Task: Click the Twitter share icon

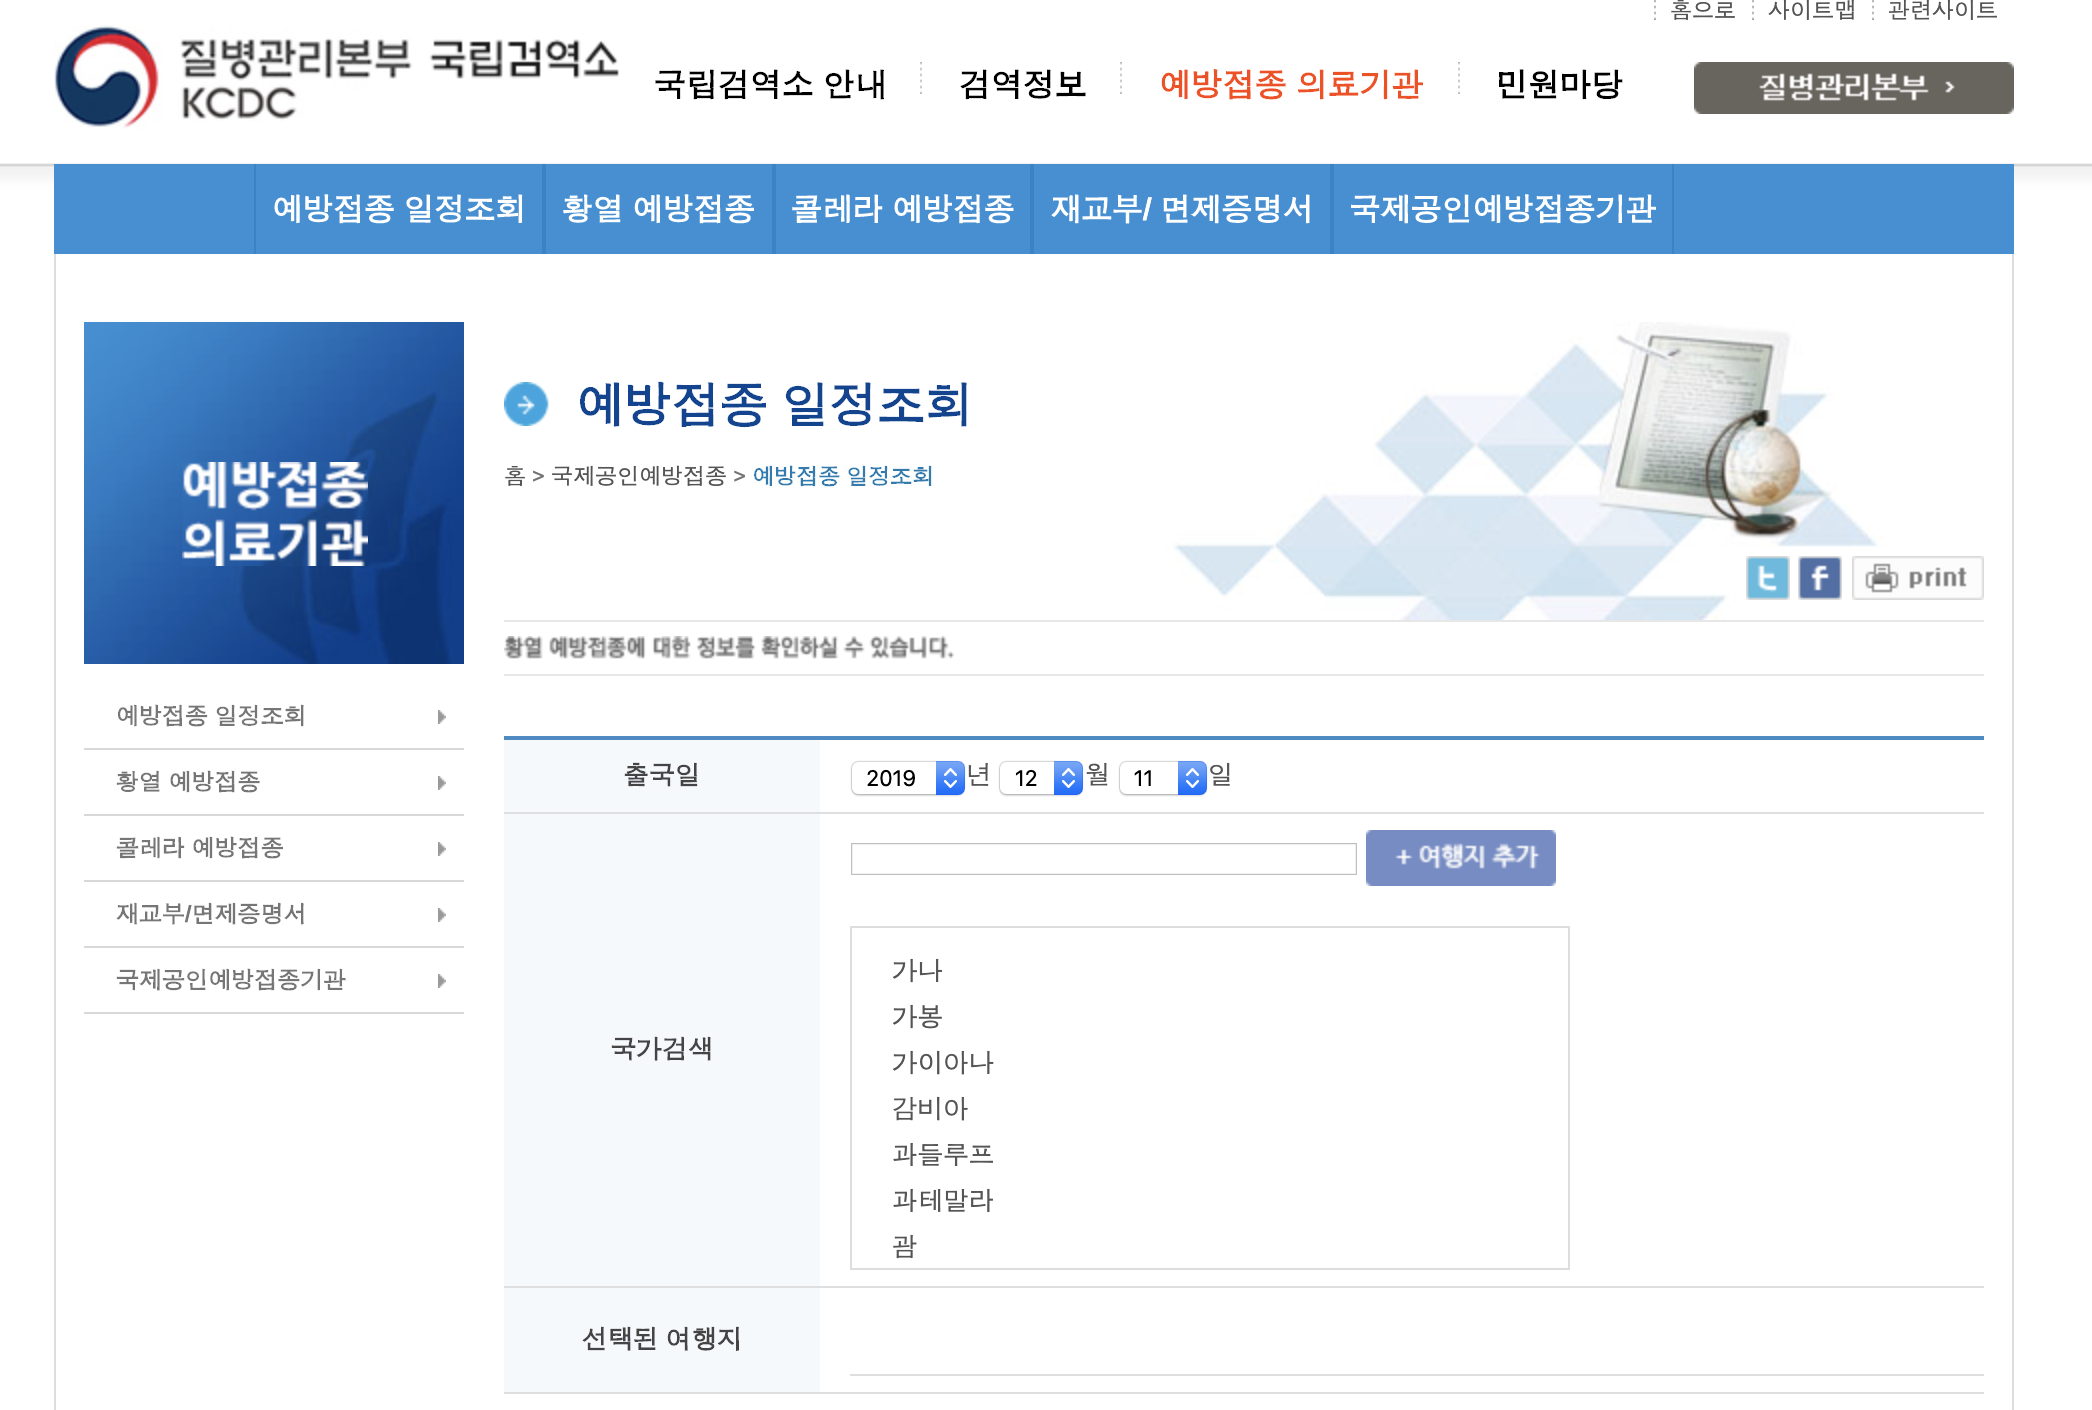Action: (x=1767, y=578)
